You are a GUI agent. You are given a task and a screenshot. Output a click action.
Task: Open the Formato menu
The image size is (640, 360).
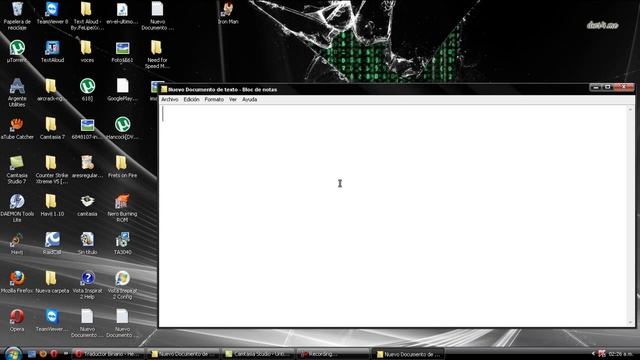[214, 100]
